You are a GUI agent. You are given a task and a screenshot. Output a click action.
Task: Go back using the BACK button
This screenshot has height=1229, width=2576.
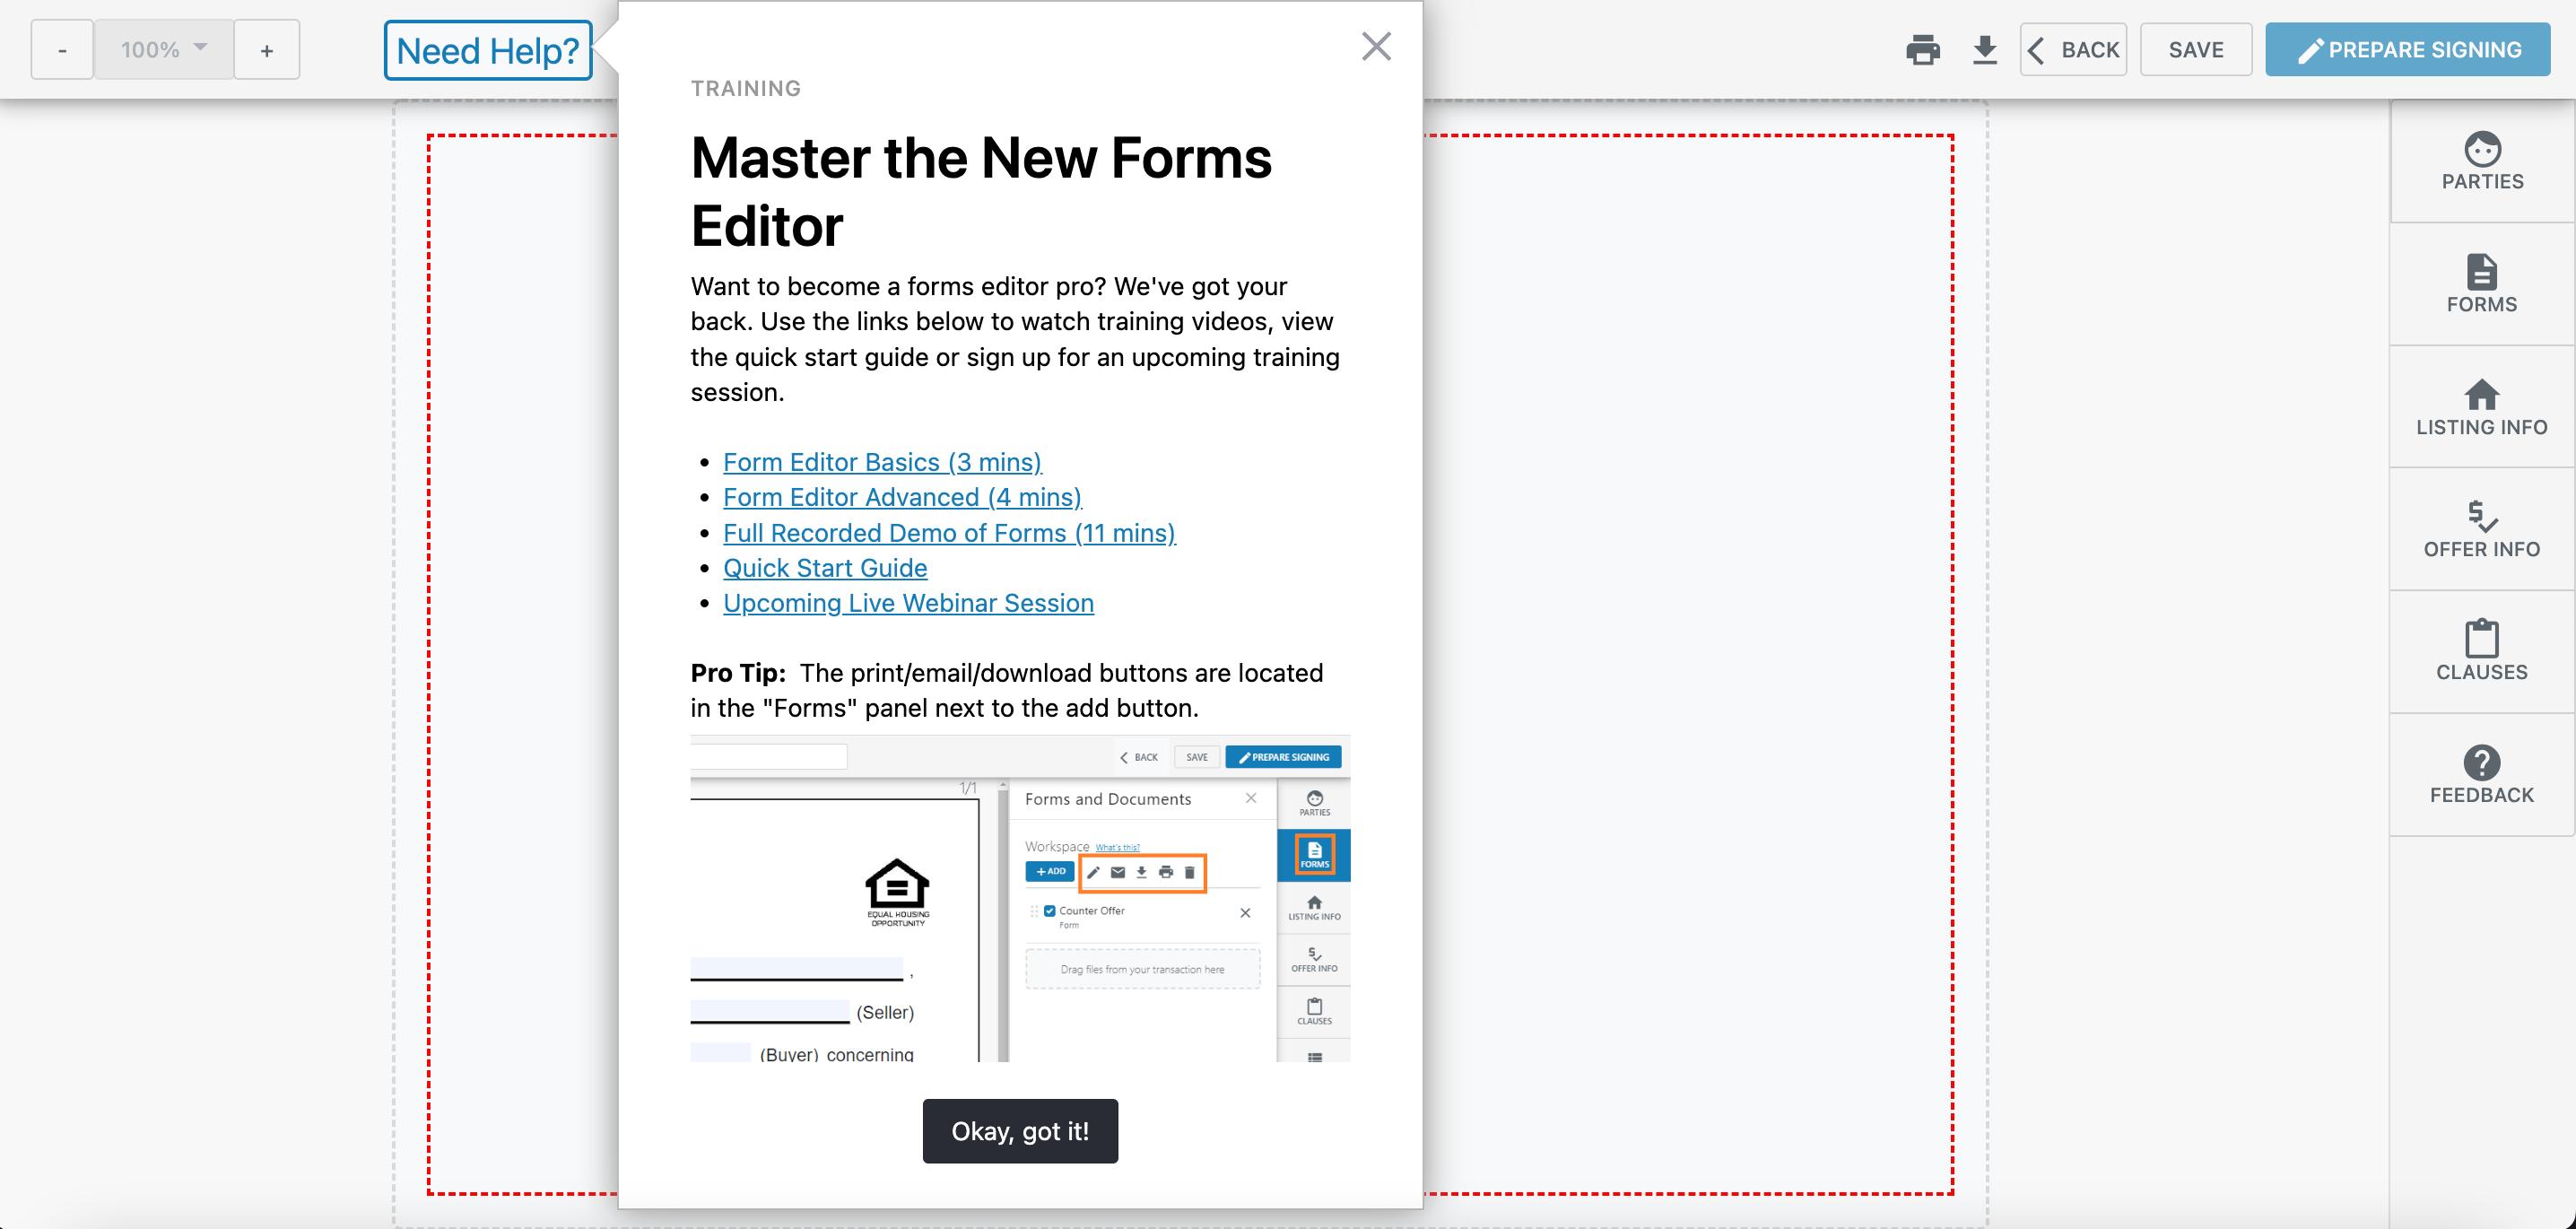click(x=2073, y=50)
